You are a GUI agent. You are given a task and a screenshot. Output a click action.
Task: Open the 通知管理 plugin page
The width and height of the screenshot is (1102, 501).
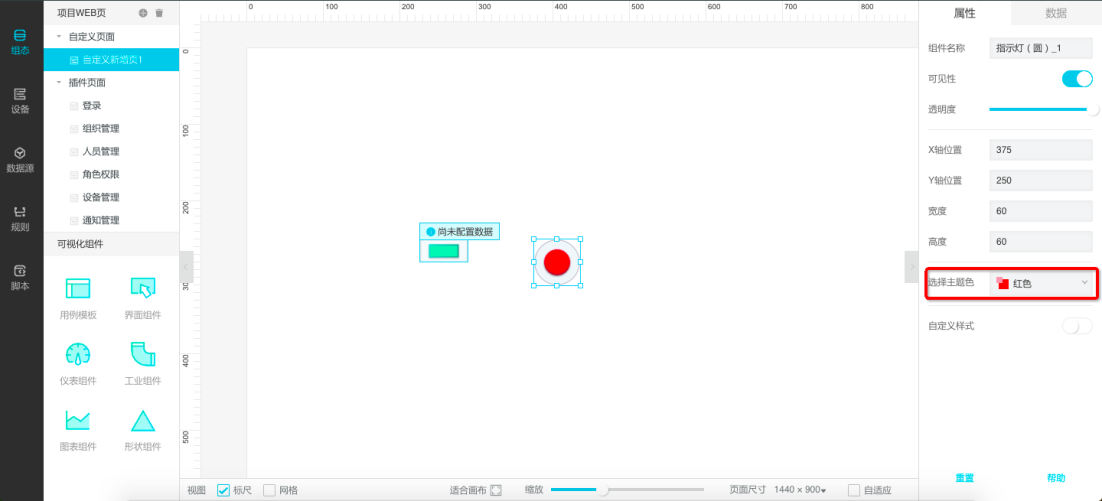(x=101, y=220)
